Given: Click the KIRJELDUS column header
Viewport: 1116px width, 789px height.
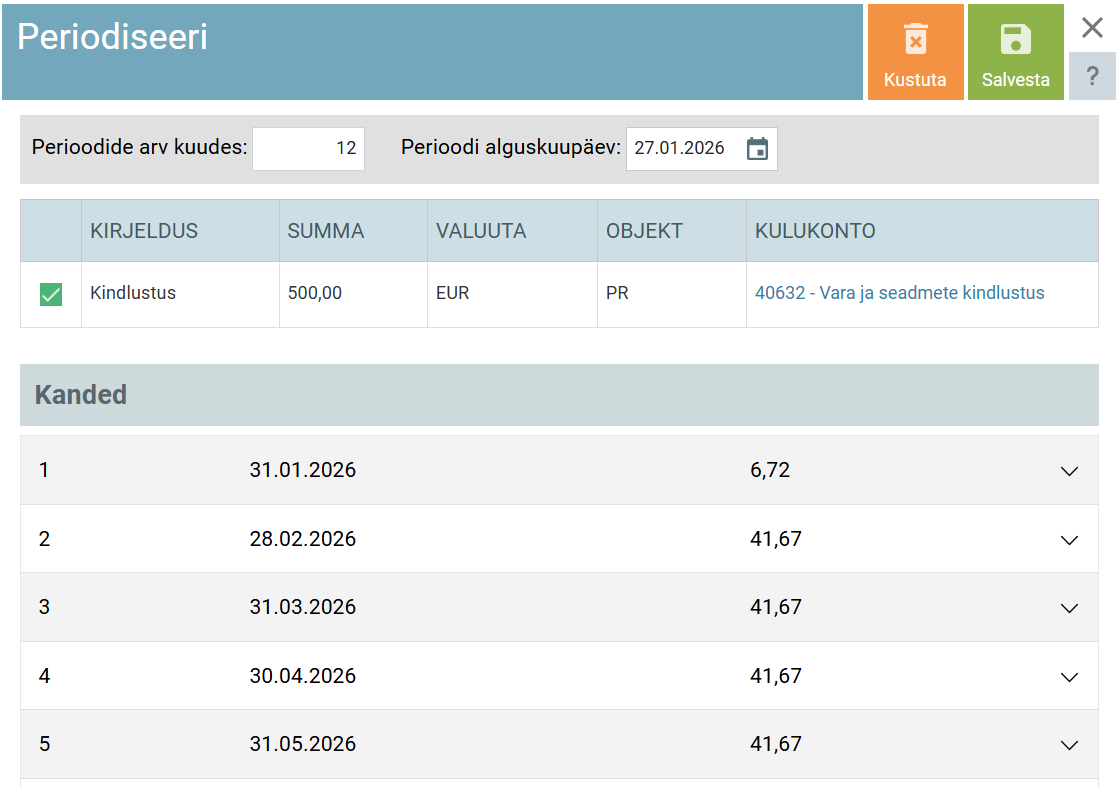Looking at the screenshot, I should point(180,231).
